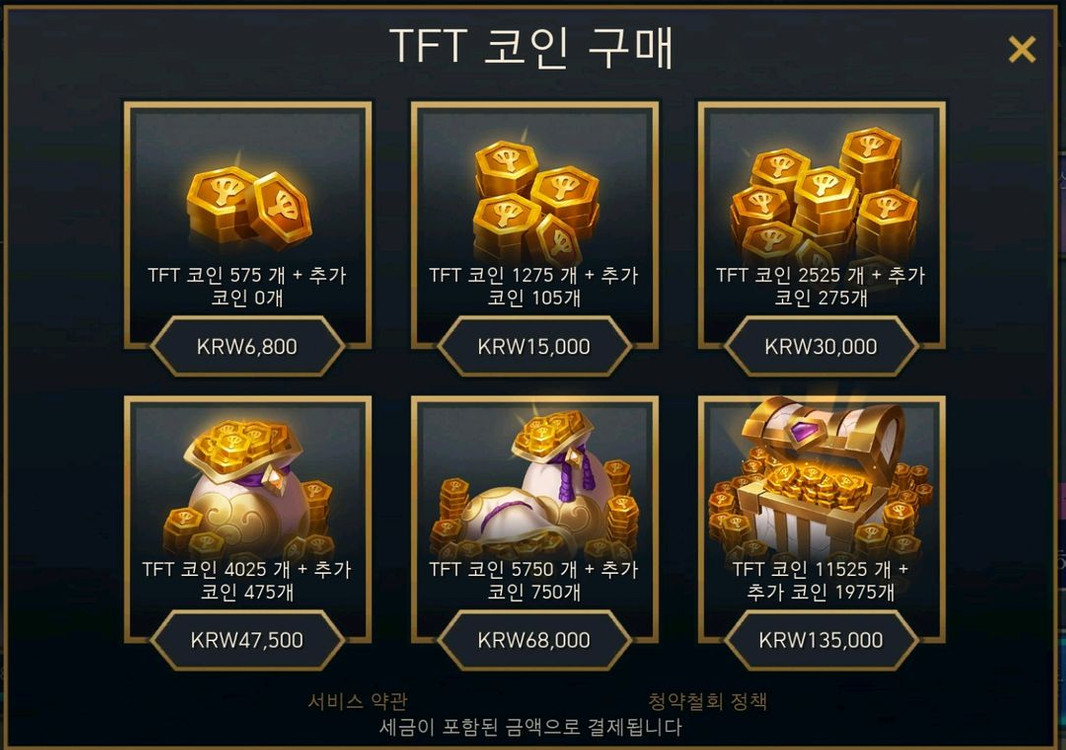
Task: Click the '추가 코인 1975개' bonus text
Action: [821, 592]
